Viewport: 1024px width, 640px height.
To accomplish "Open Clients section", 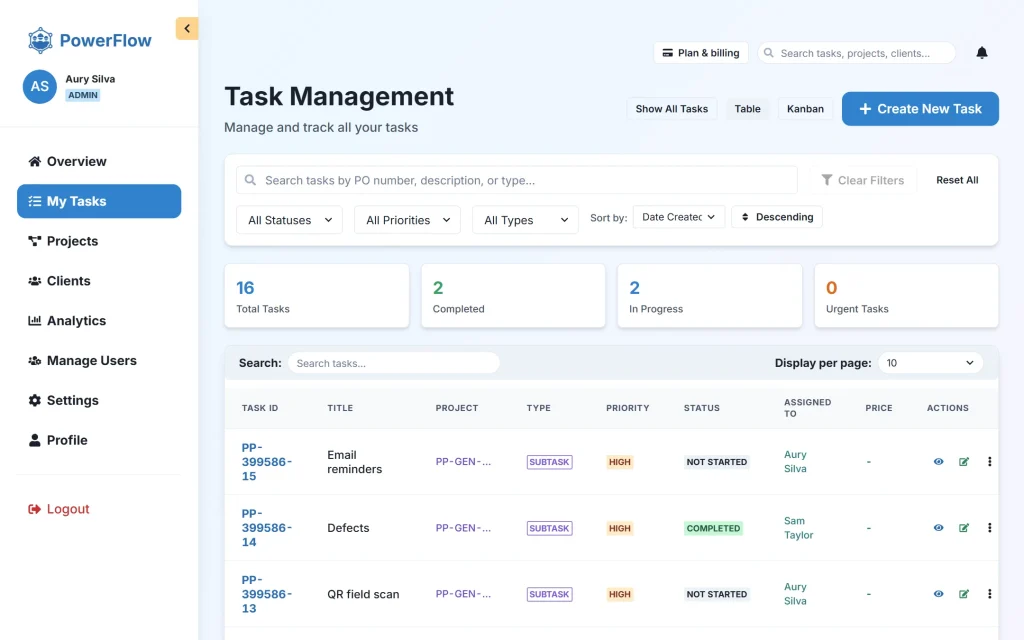I will coord(99,281).
